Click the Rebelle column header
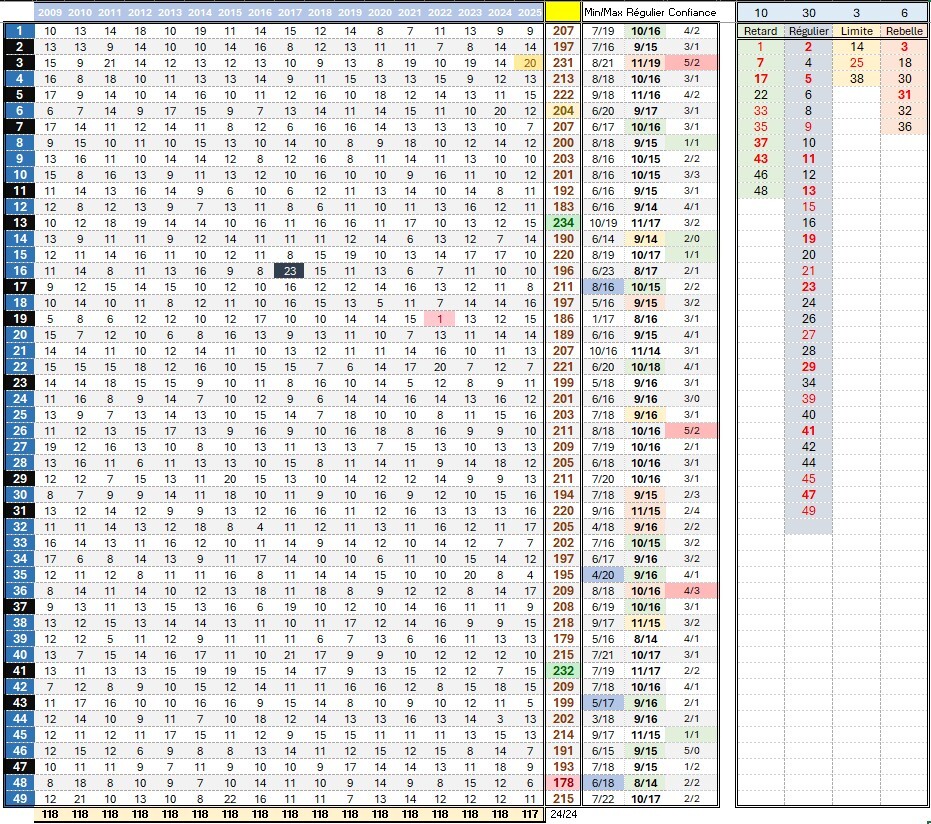The width and height of the screenshot is (931, 824). tap(904, 31)
